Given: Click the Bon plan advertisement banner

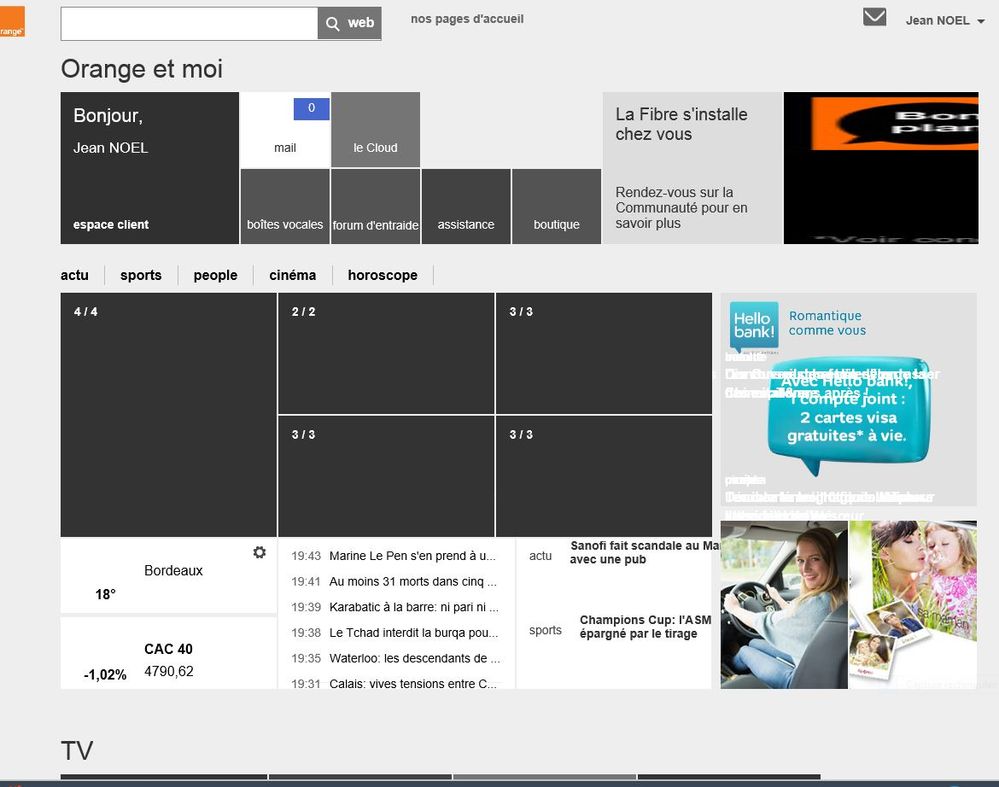Looking at the screenshot, I should click(x=881, y=168).
